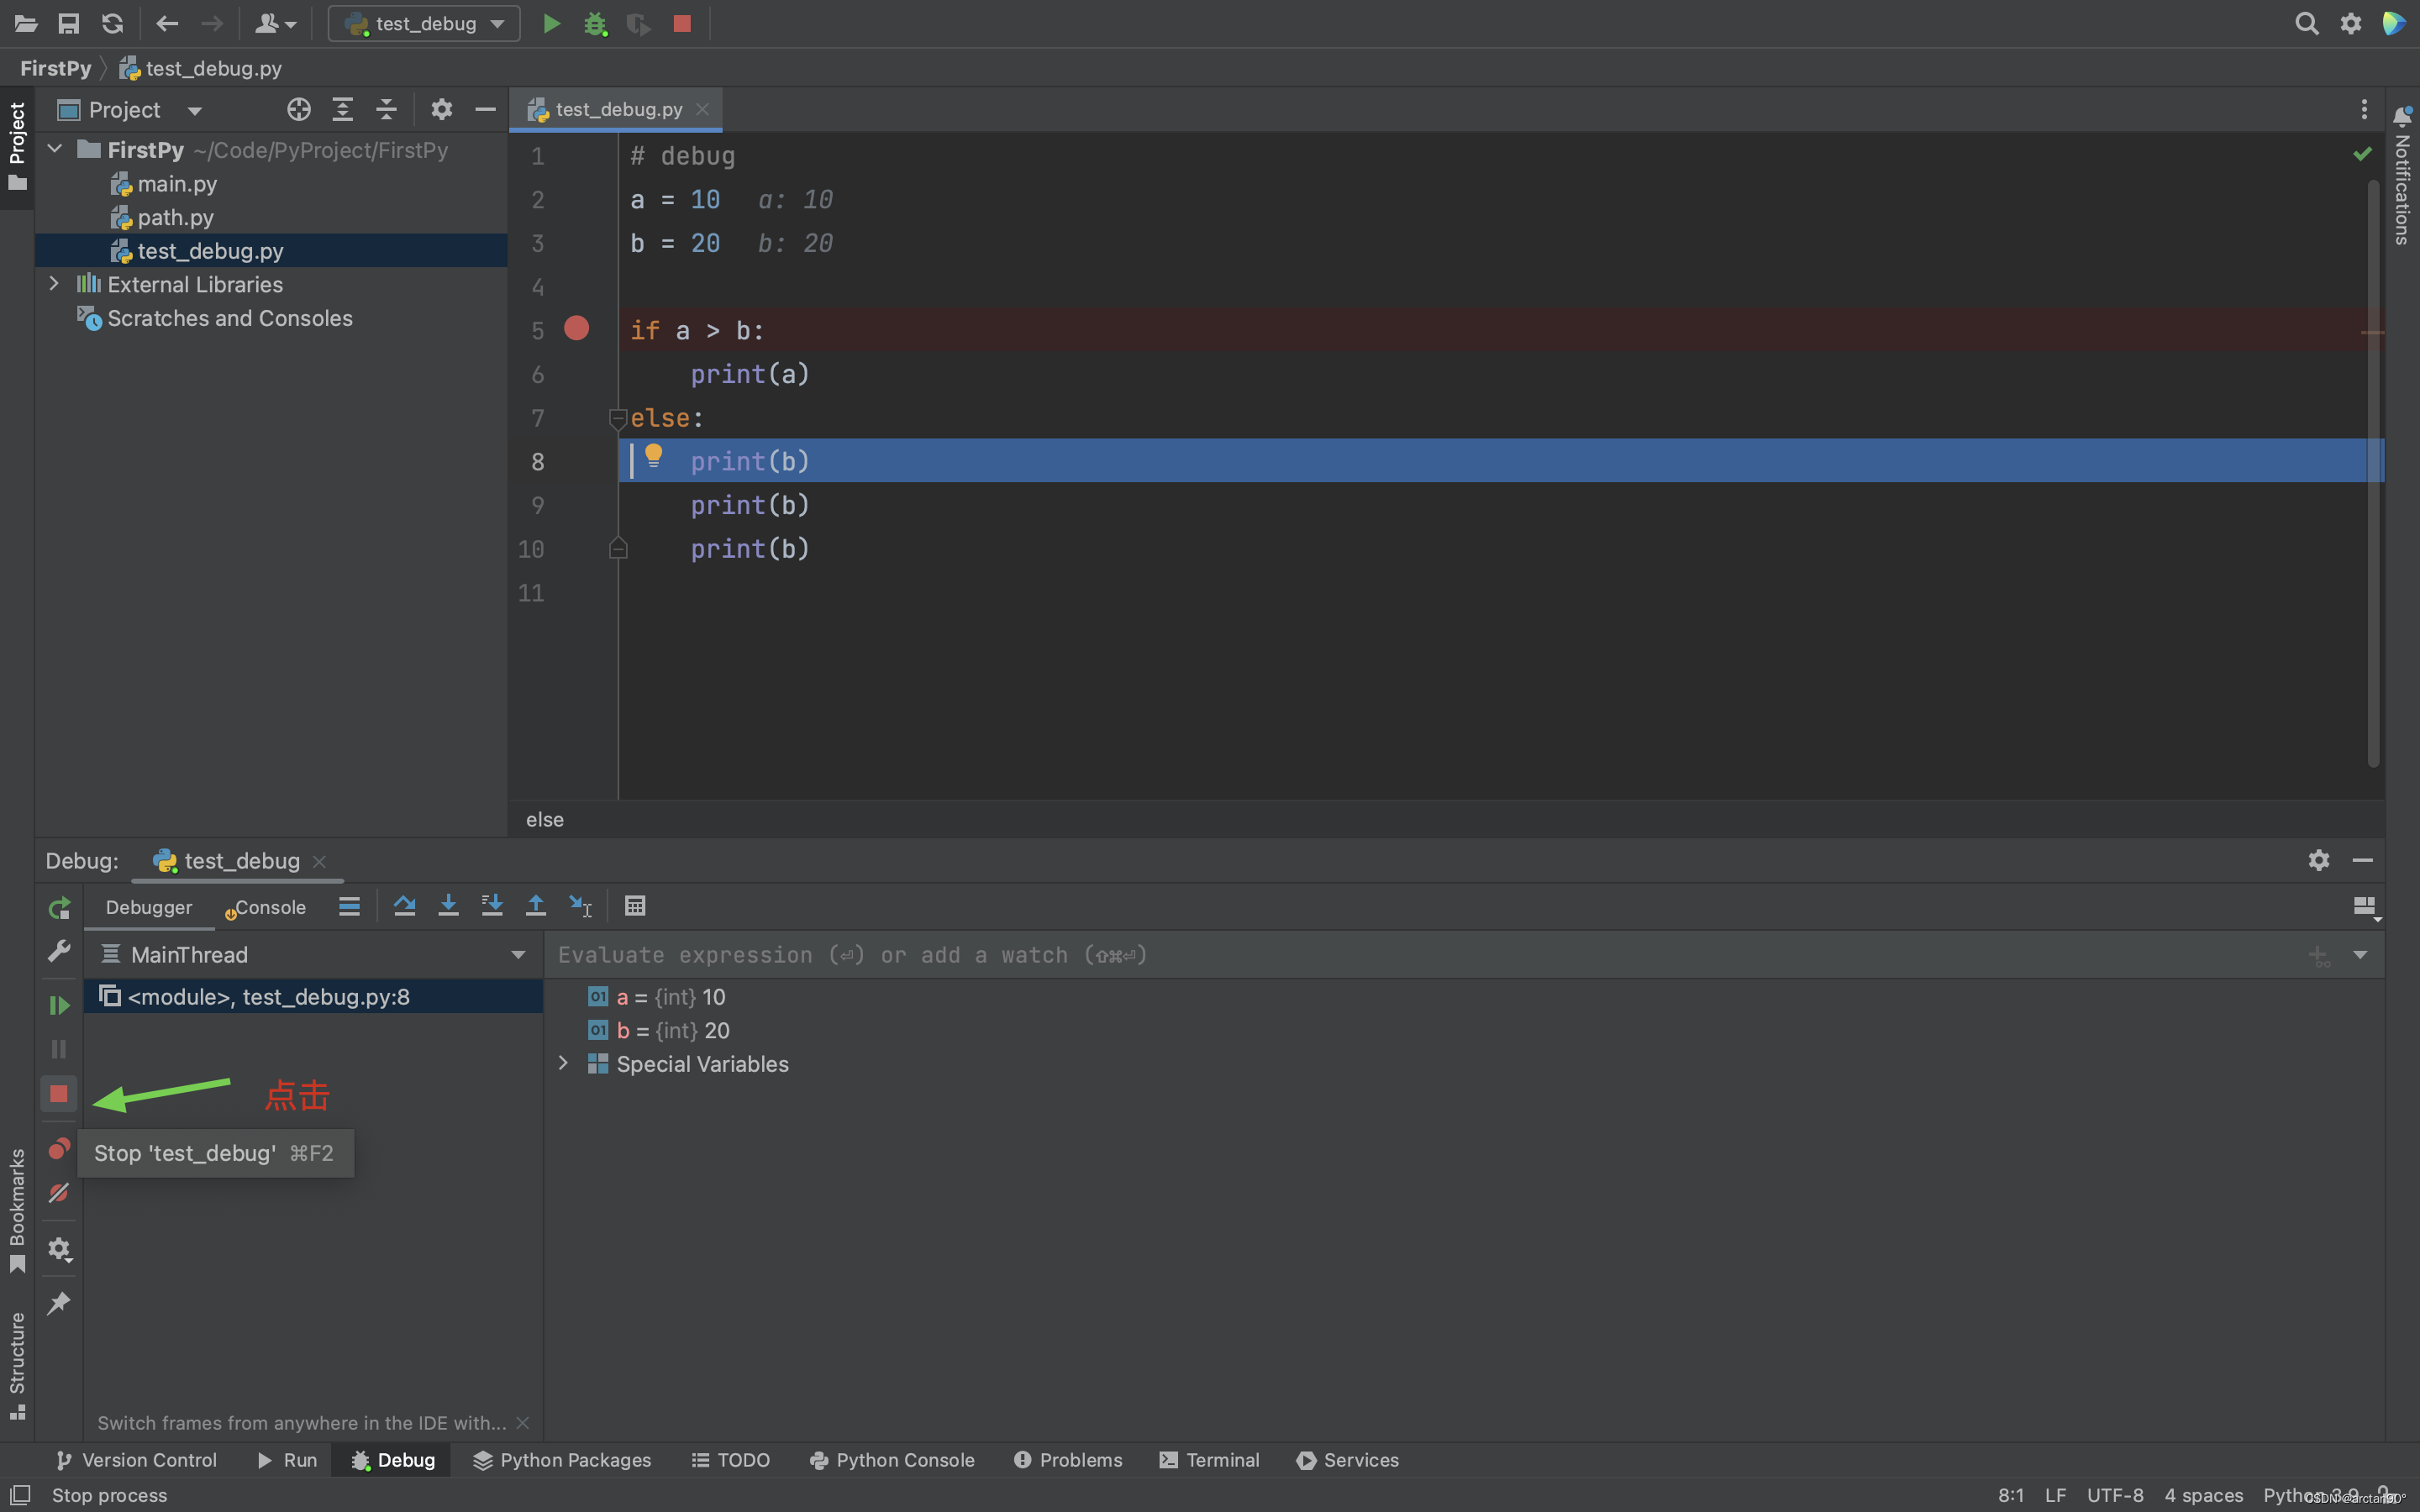This screenshot has width=2420, height=1512.
Task: Click the Step Into icon
Action: pyautogui.click(x=448, y=905)
